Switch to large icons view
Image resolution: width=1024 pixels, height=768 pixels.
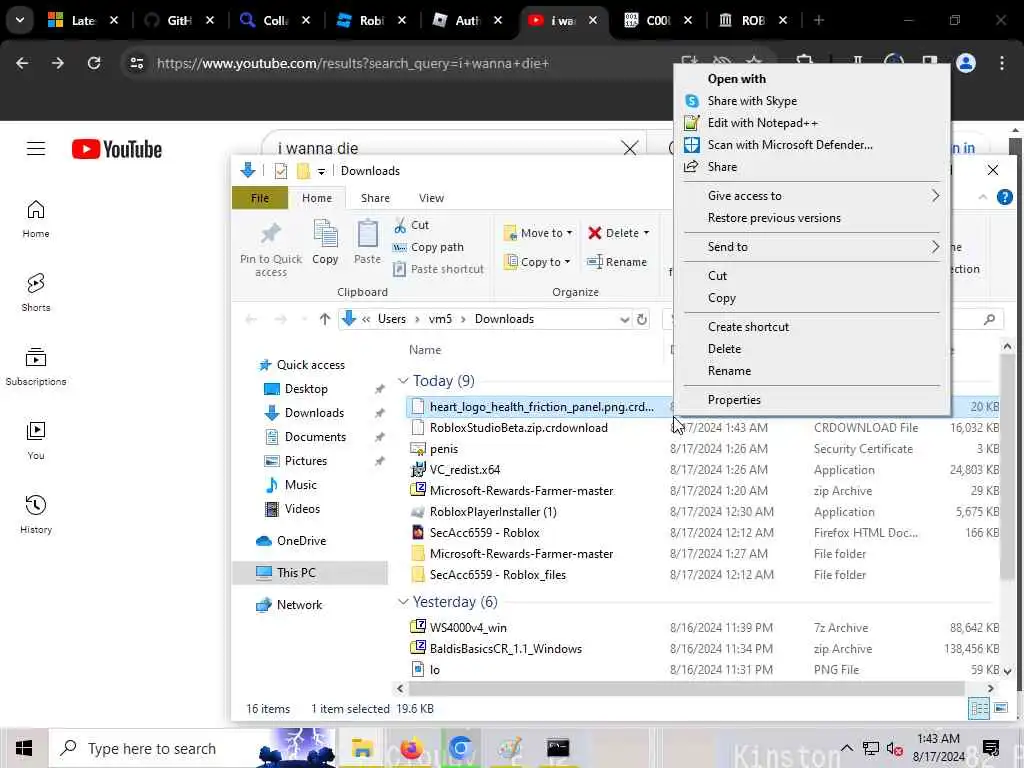pyautogui.click(x=1000, y=708)
